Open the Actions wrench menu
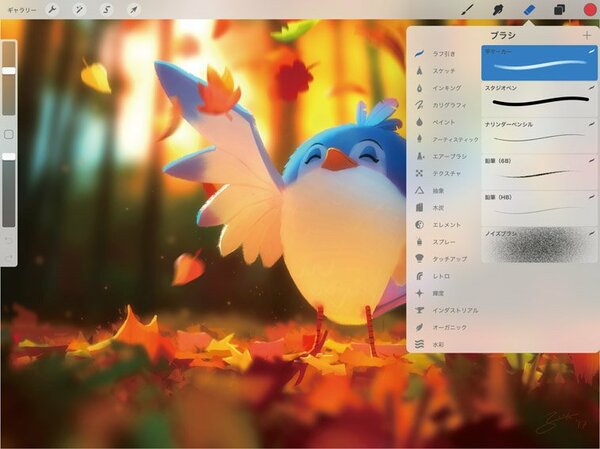 pos(52,9)
